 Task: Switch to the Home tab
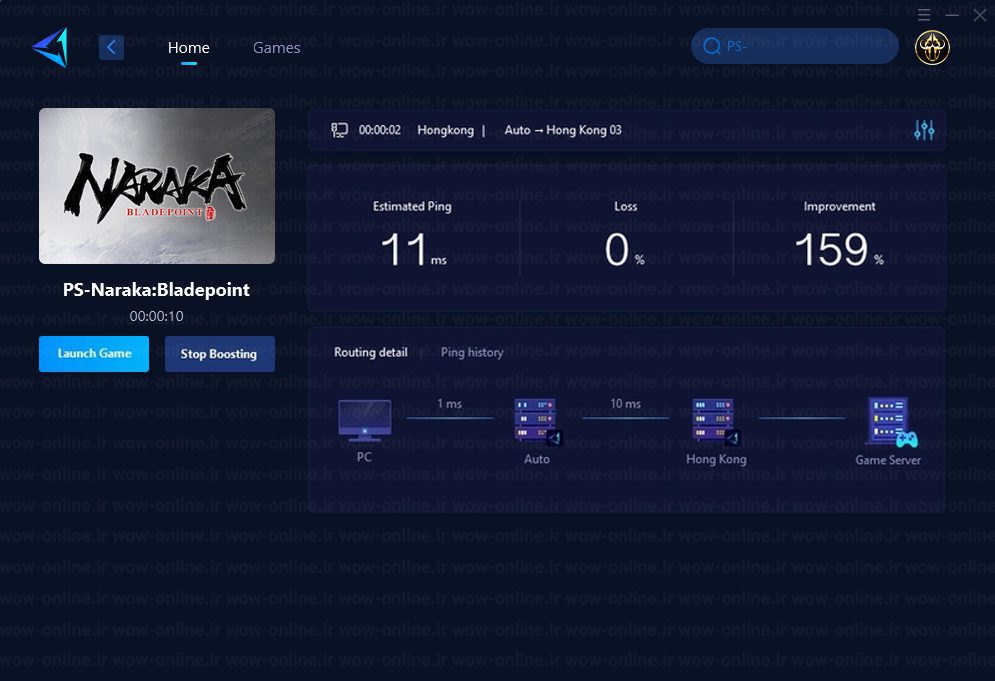(188, 48)
